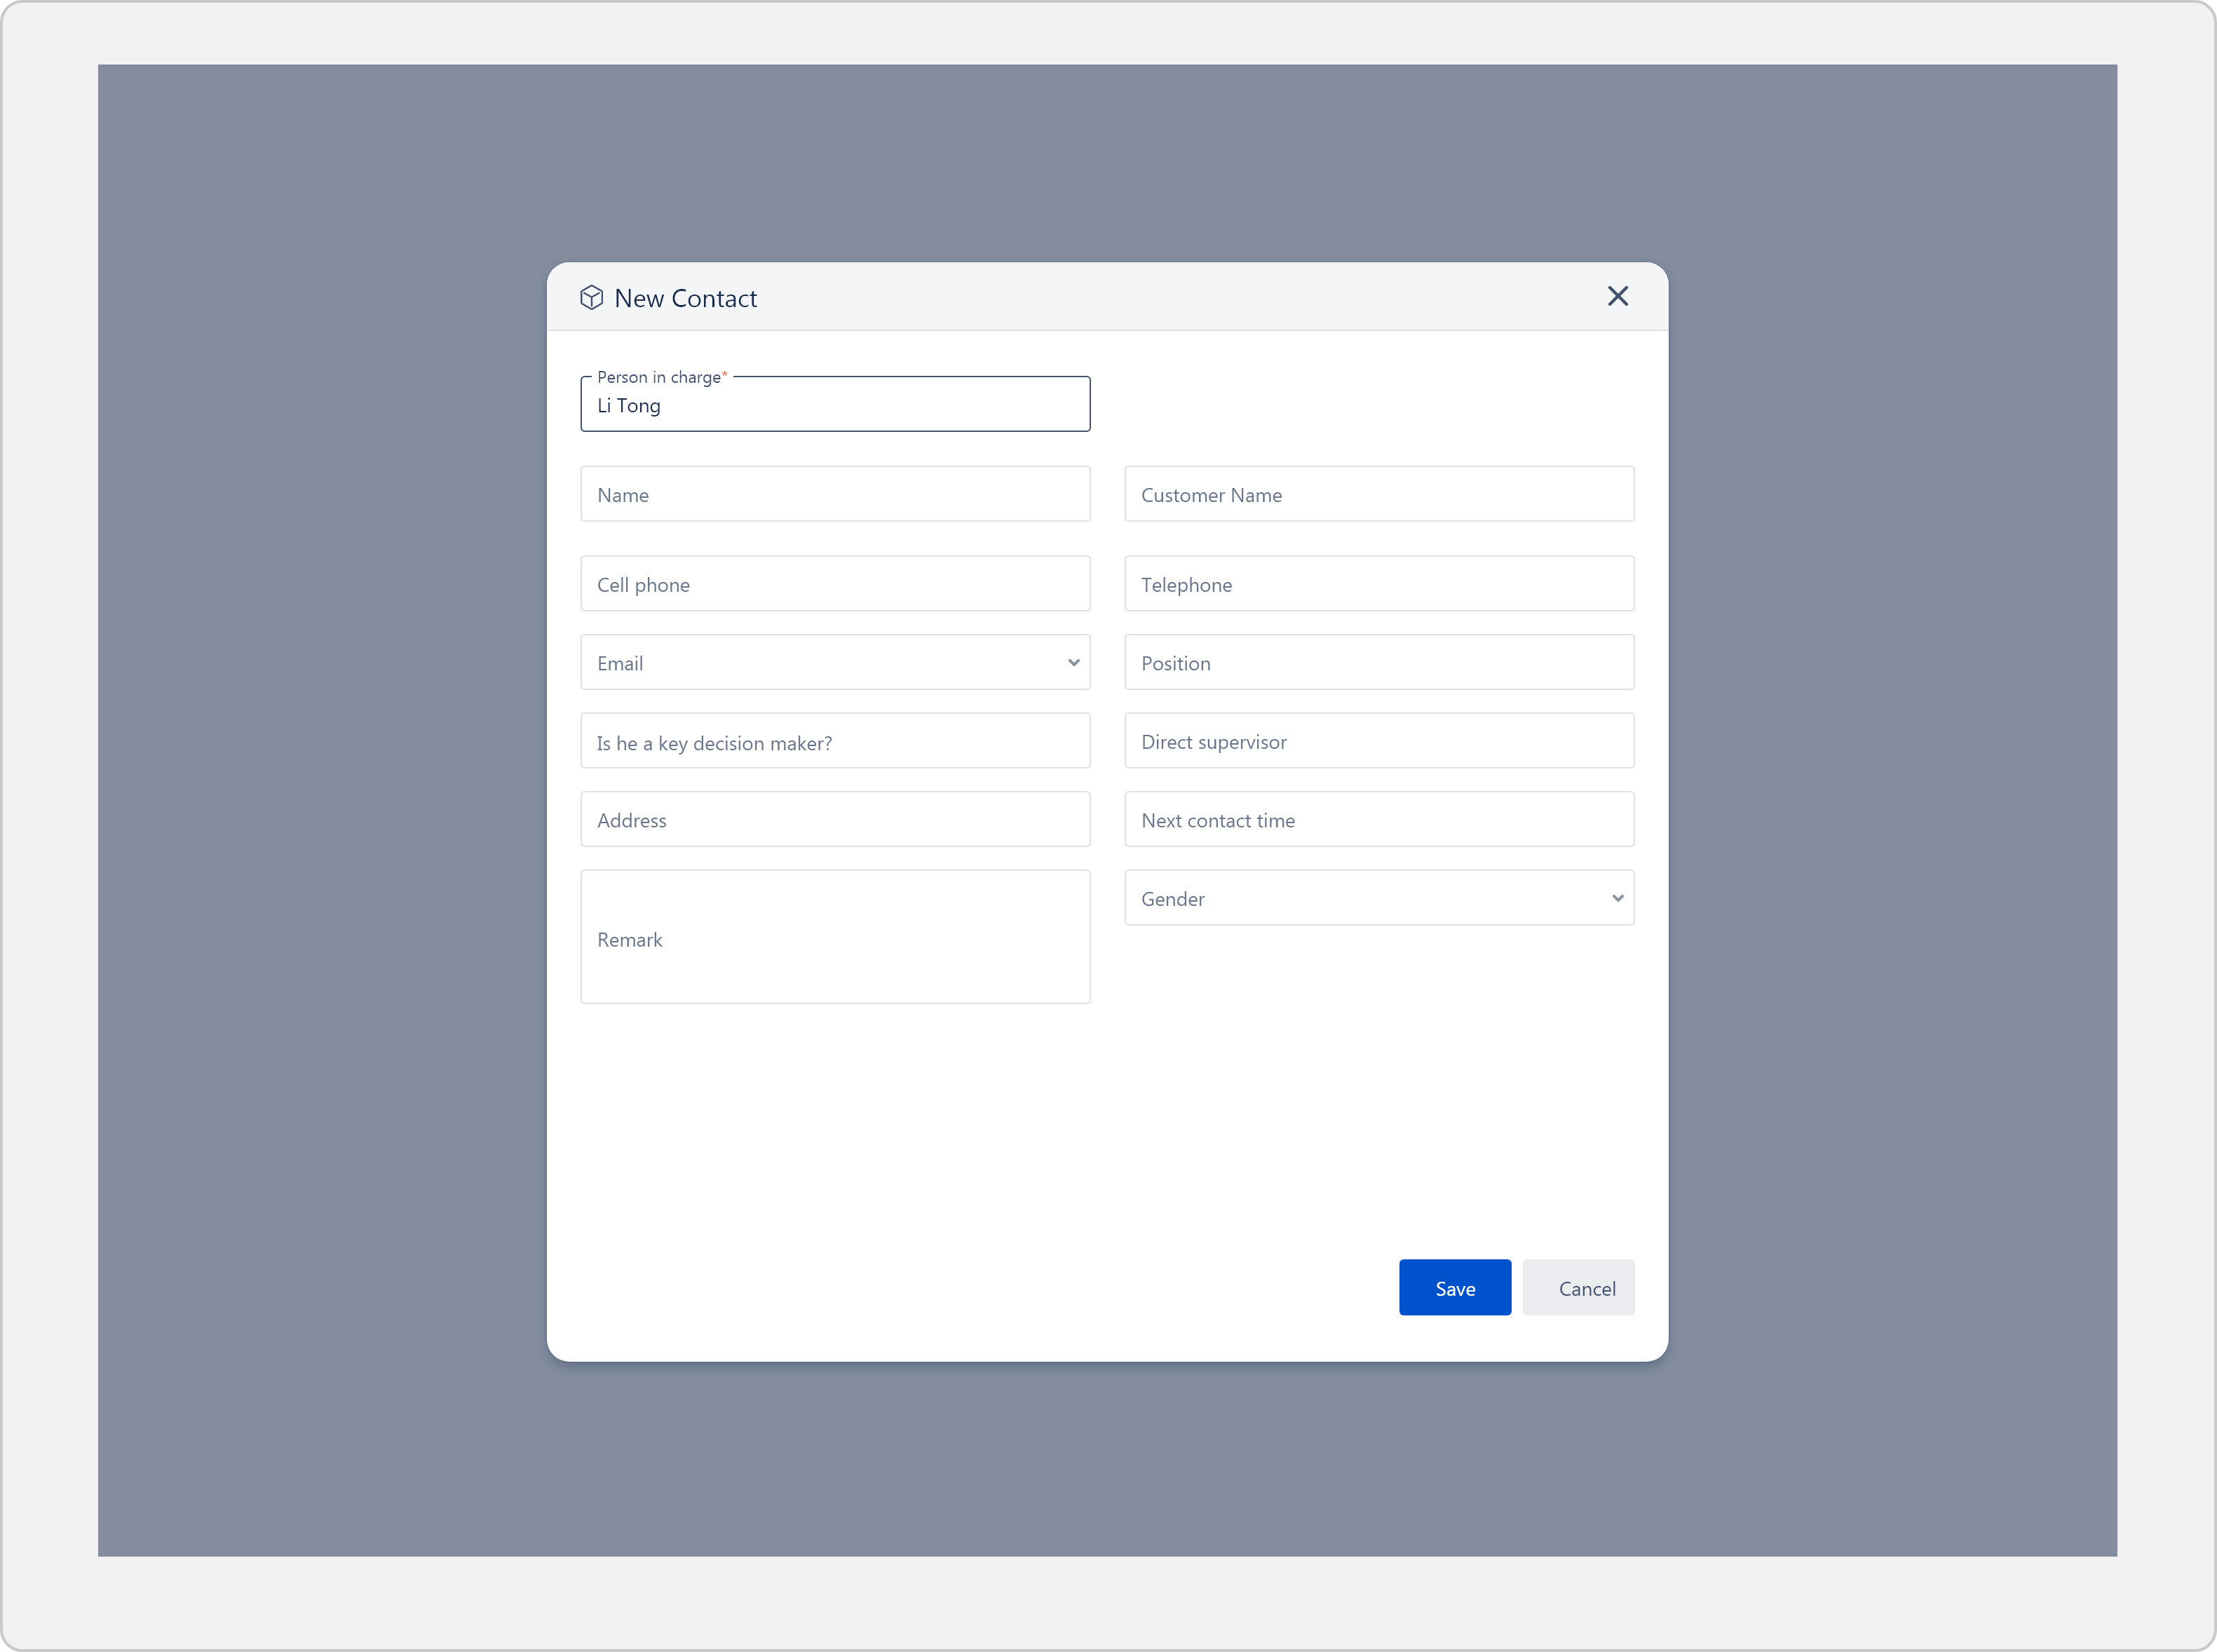Open the Next contact time field

(1379, 819)
